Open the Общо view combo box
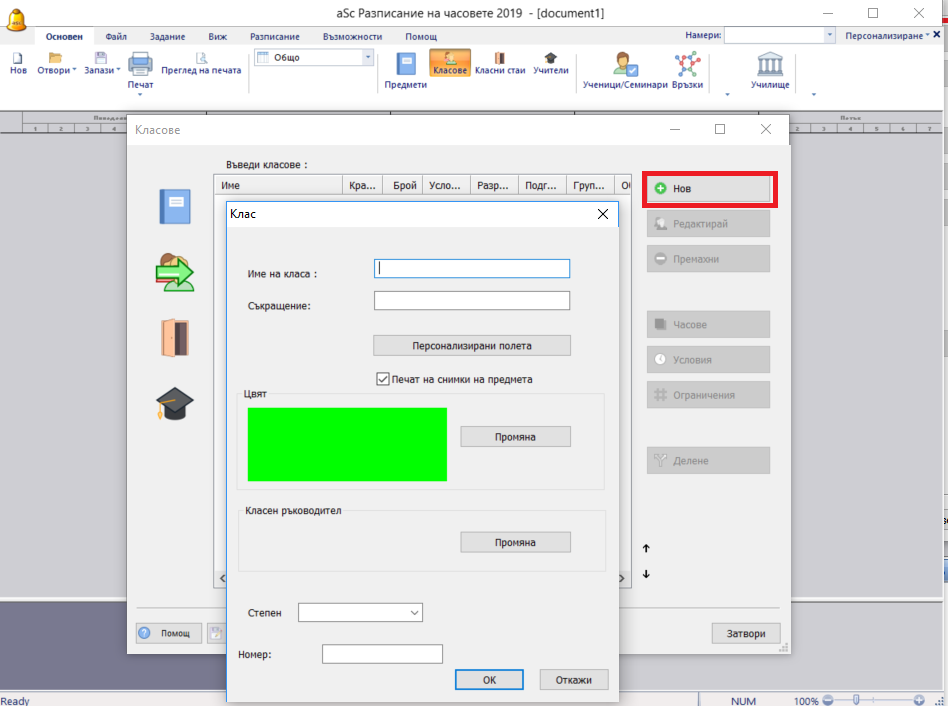This screenshot has width=948, height=706. (x=314, y=58)
